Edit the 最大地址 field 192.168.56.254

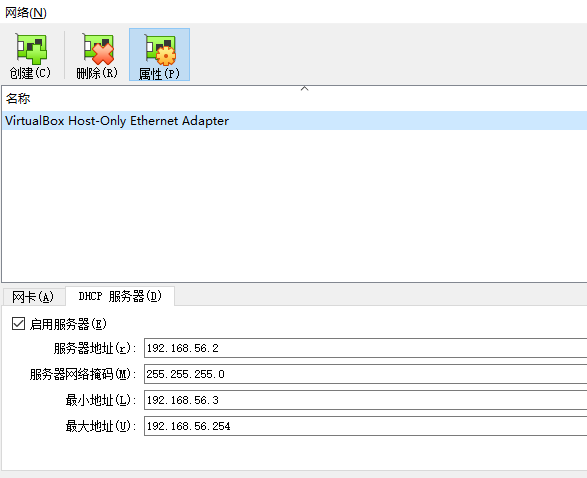pos(365,426)
